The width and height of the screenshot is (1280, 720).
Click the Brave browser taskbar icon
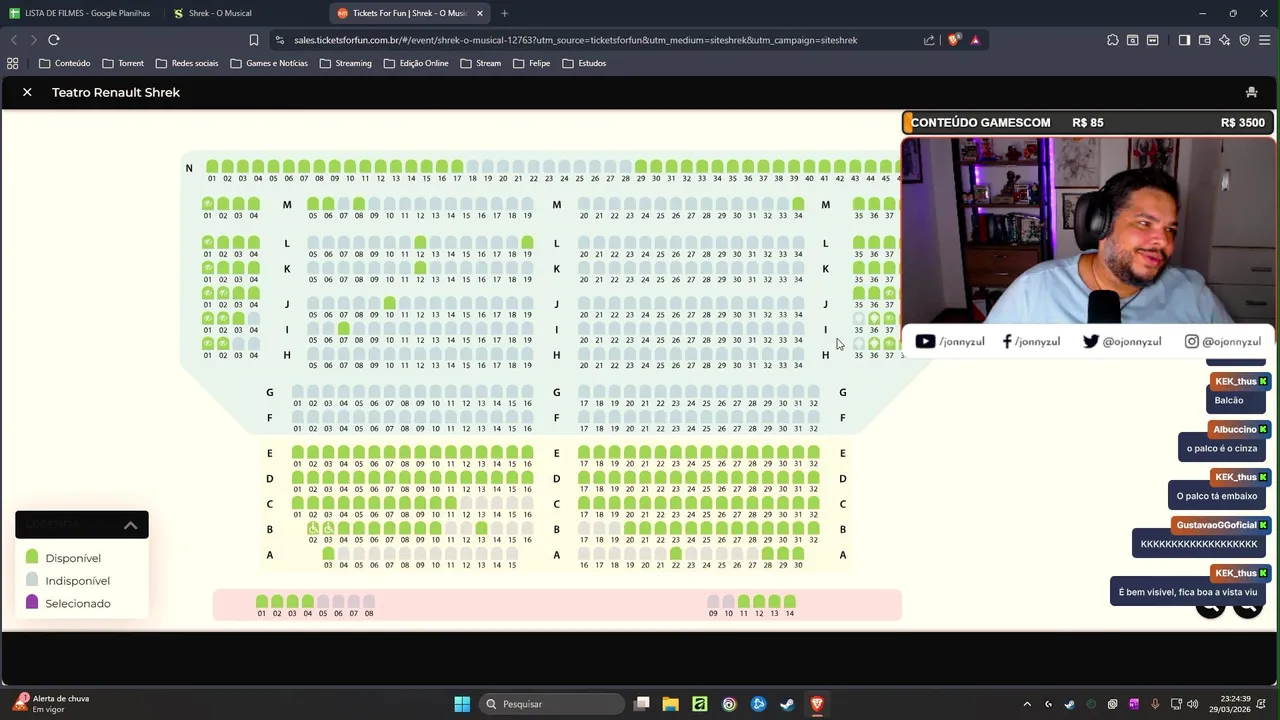pyautogui.click(x=817, y=704)
